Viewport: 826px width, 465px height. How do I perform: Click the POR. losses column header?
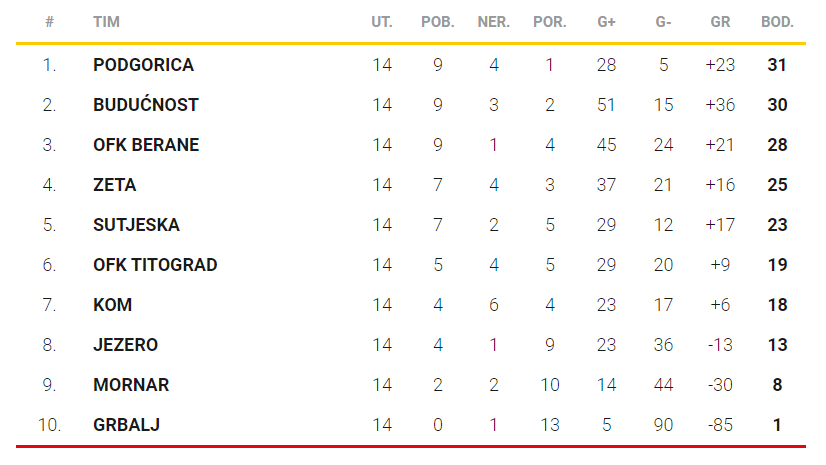click(x=549, y=22)
